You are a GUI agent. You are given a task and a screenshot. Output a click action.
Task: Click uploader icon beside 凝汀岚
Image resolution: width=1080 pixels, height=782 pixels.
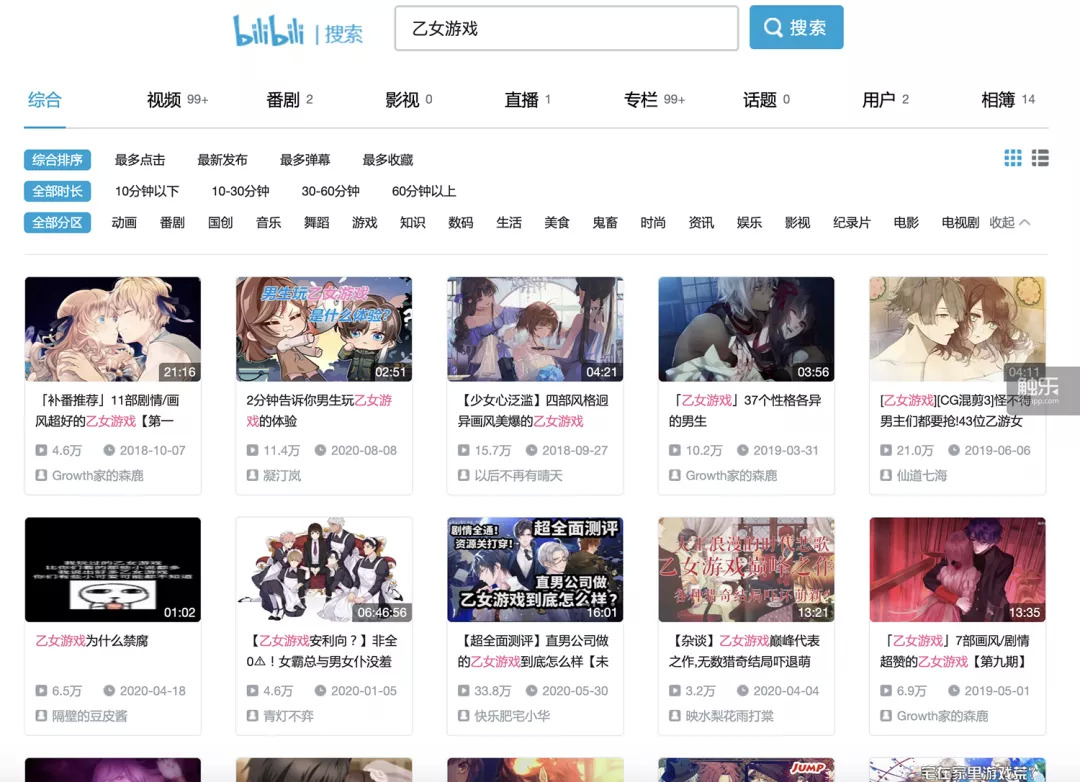pos(253,475)
